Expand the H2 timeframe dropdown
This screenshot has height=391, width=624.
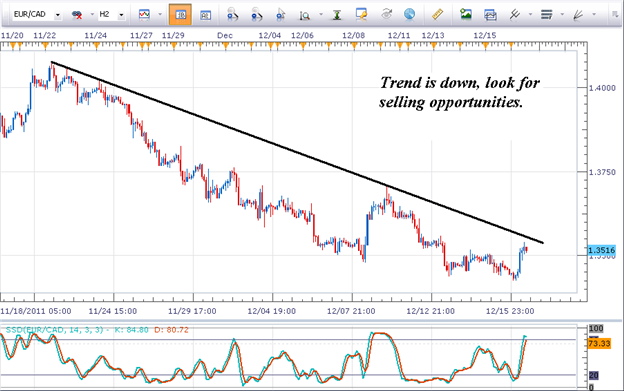(x=121, y=15)
